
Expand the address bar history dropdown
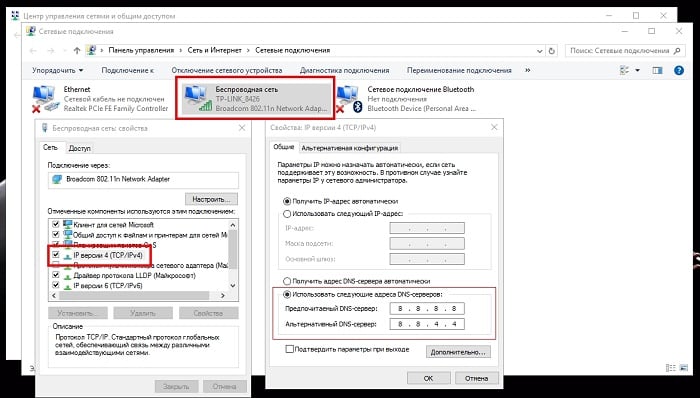pyautogui.click(x=540, y=51)
